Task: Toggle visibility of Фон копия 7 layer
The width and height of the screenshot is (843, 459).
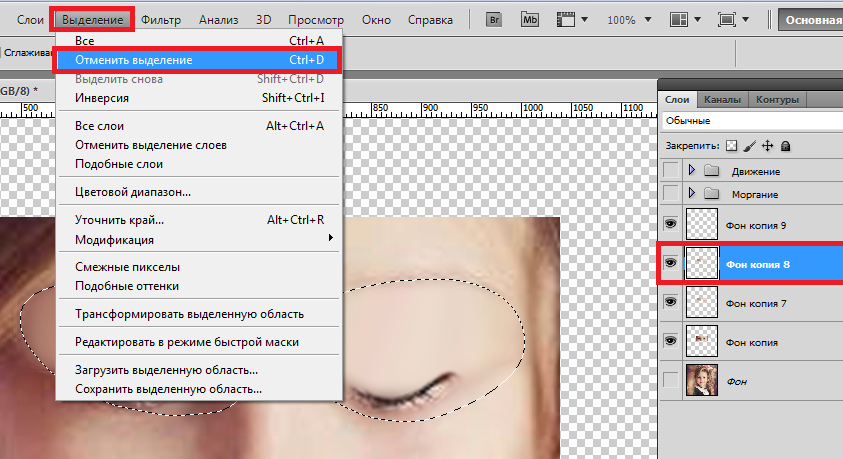Action: click(671, 302)
